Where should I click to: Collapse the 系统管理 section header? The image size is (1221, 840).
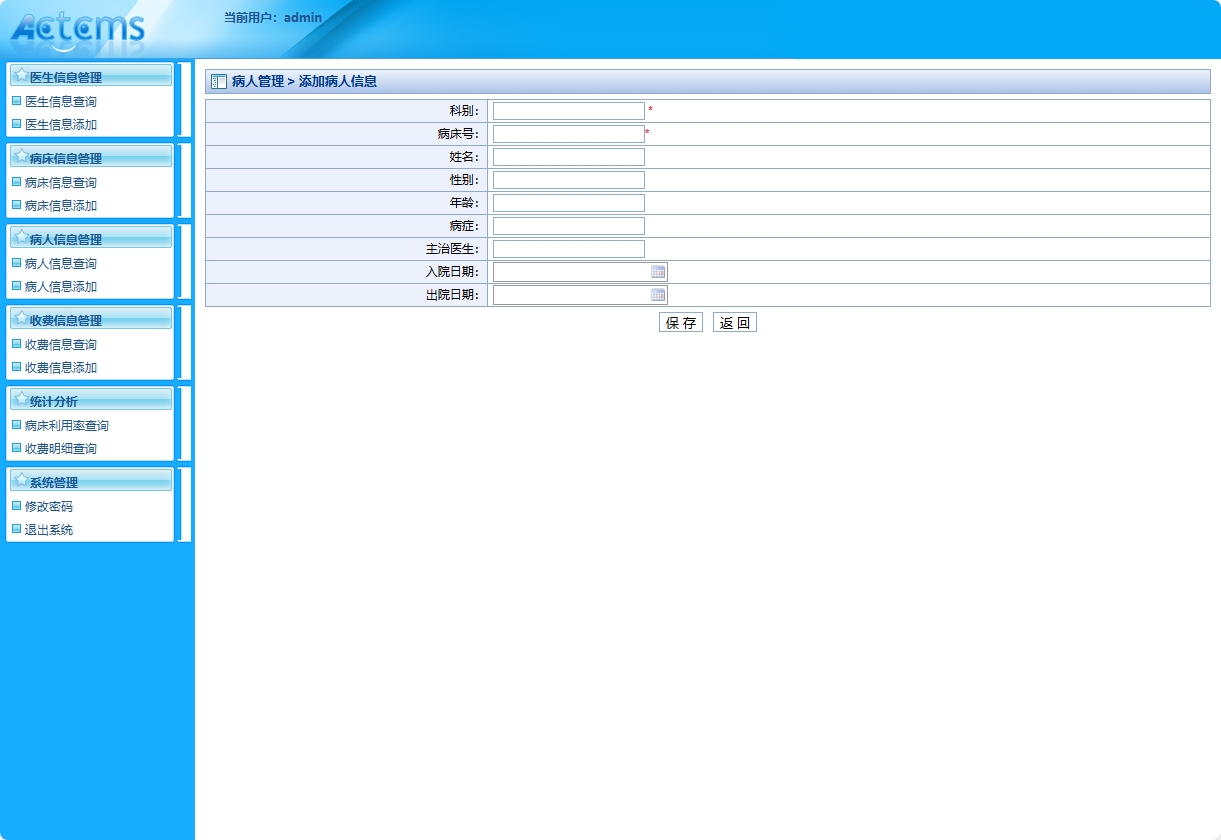[91, 480]
